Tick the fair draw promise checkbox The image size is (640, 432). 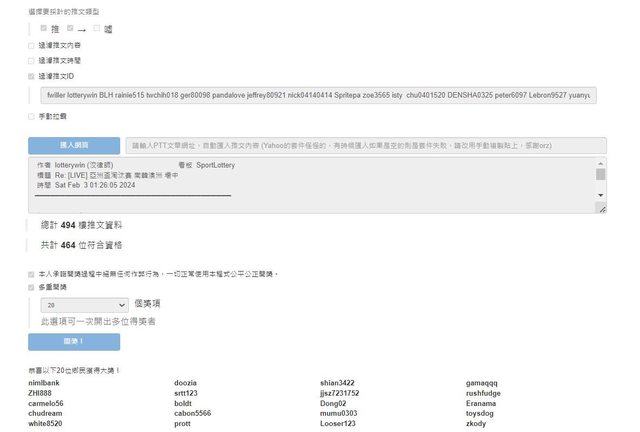[31, 273]
